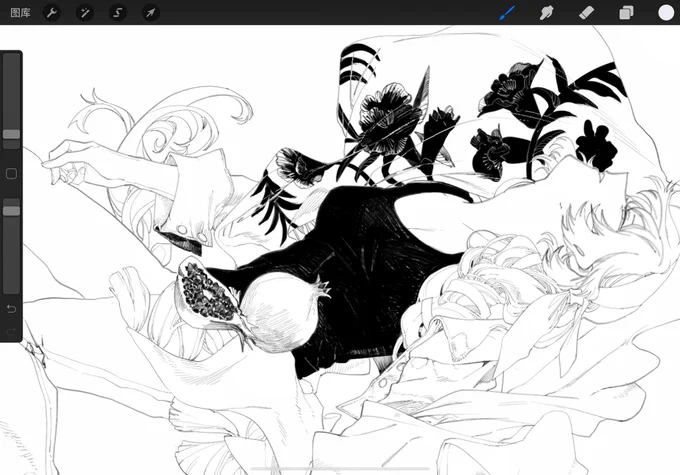
Task: Open the Adjustments magic wand menu
Action: point(85,13)
